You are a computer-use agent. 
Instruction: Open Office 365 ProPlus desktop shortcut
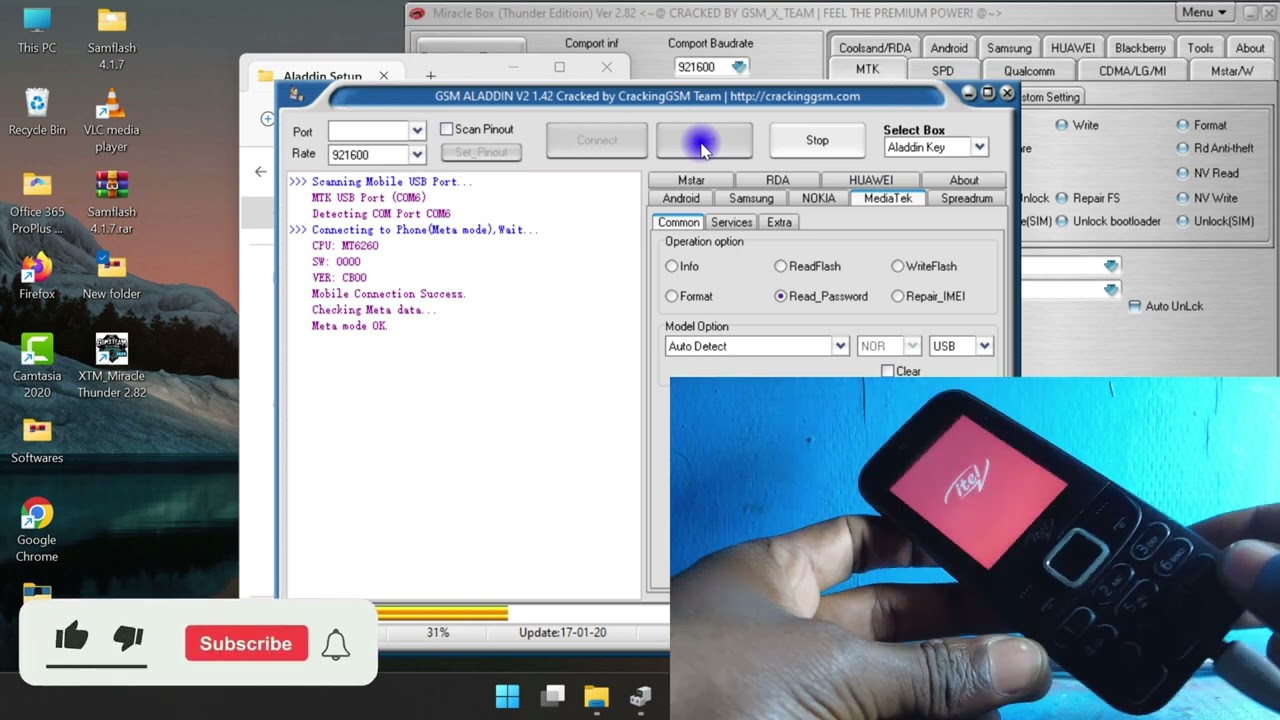click(x=37, y=203)
